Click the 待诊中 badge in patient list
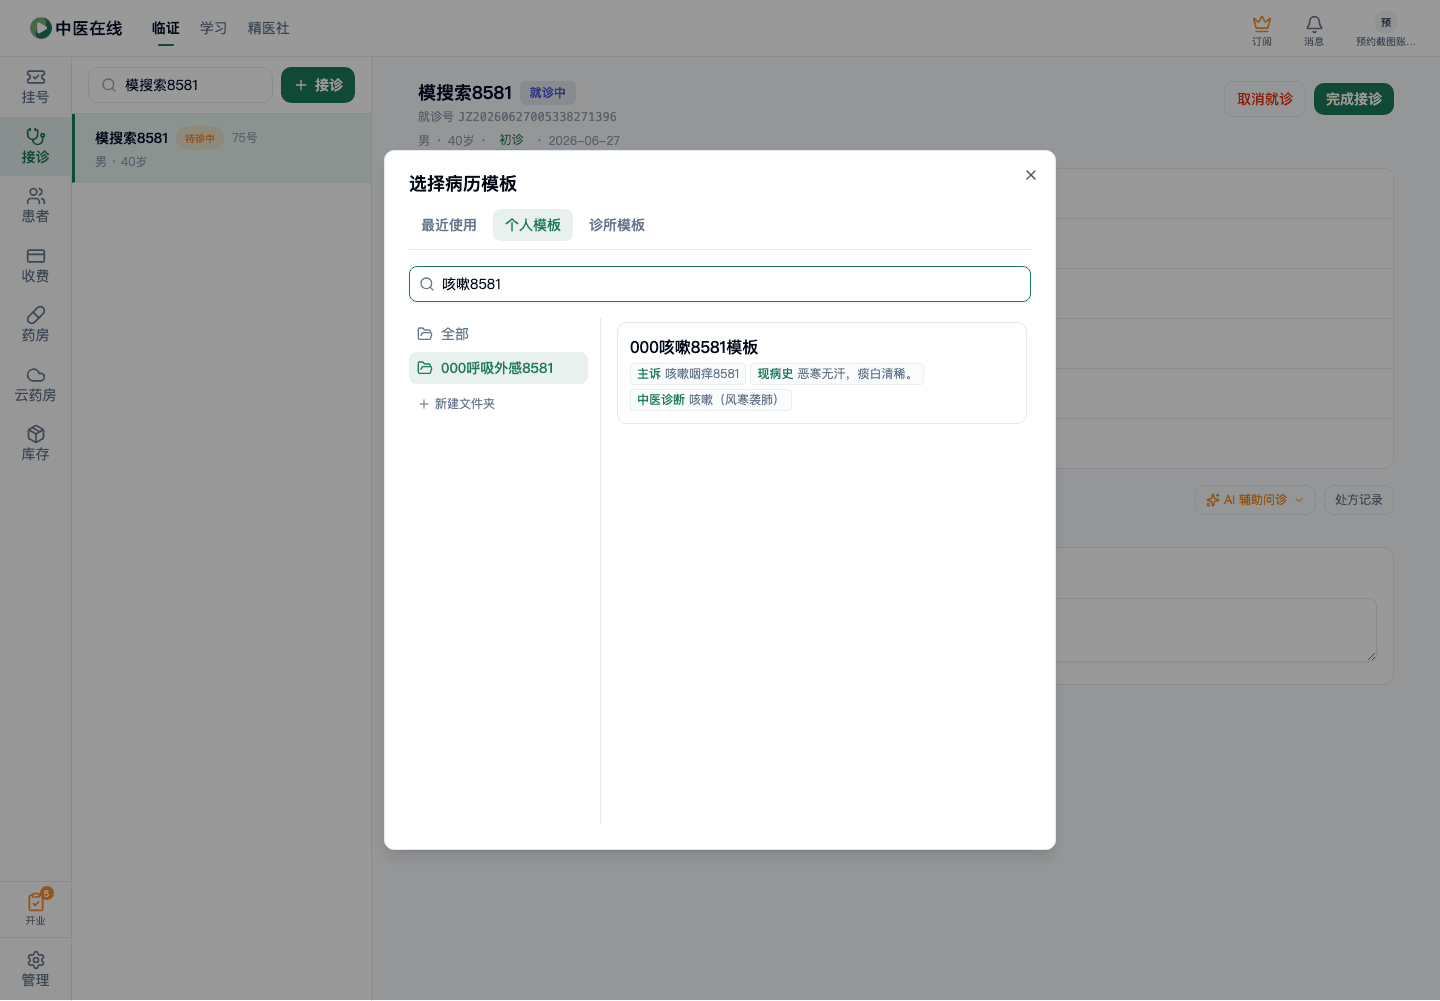This screenshot has width=1440, height=1001. (x=200, y=139)
